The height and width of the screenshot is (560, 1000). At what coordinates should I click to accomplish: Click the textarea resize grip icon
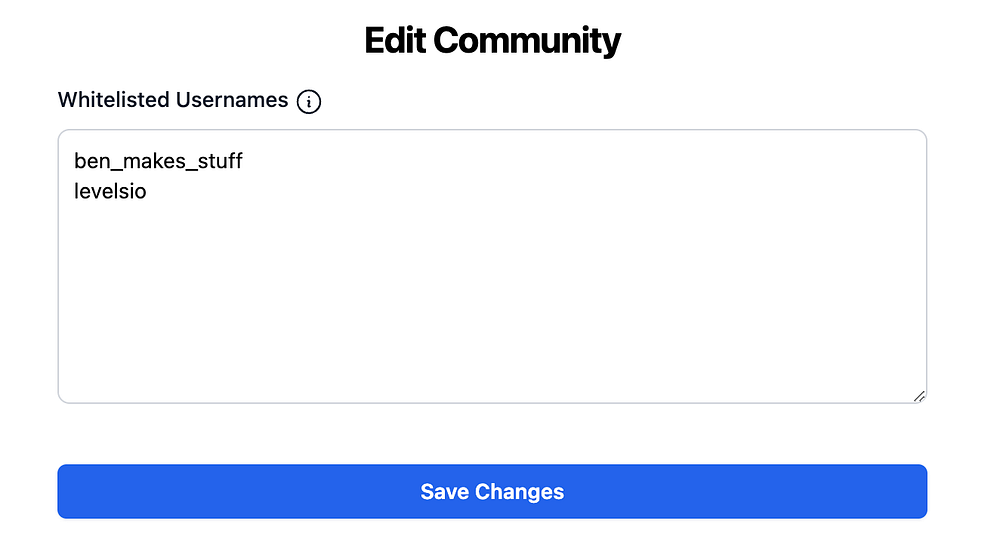point(919,395)
